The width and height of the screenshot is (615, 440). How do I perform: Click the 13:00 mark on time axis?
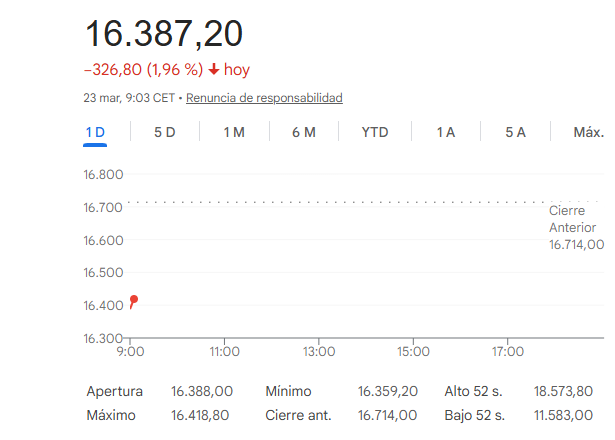319,352
